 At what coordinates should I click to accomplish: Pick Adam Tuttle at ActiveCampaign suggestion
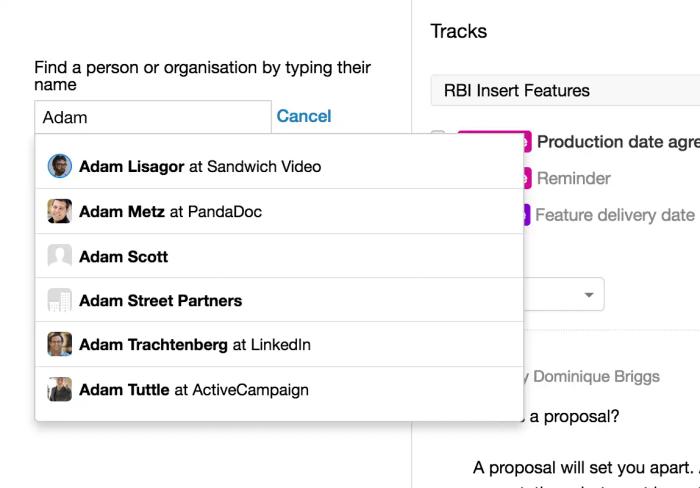(x=194, y=389)
